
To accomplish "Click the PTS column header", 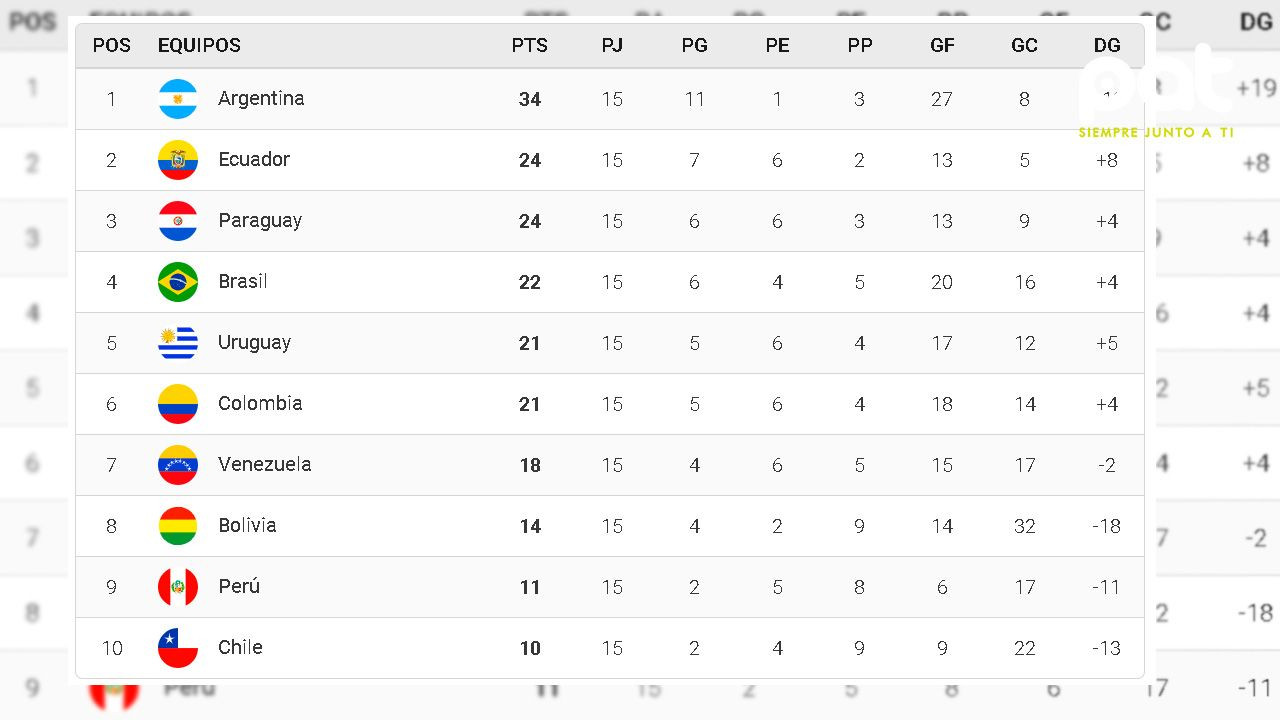I will point(529,45).
